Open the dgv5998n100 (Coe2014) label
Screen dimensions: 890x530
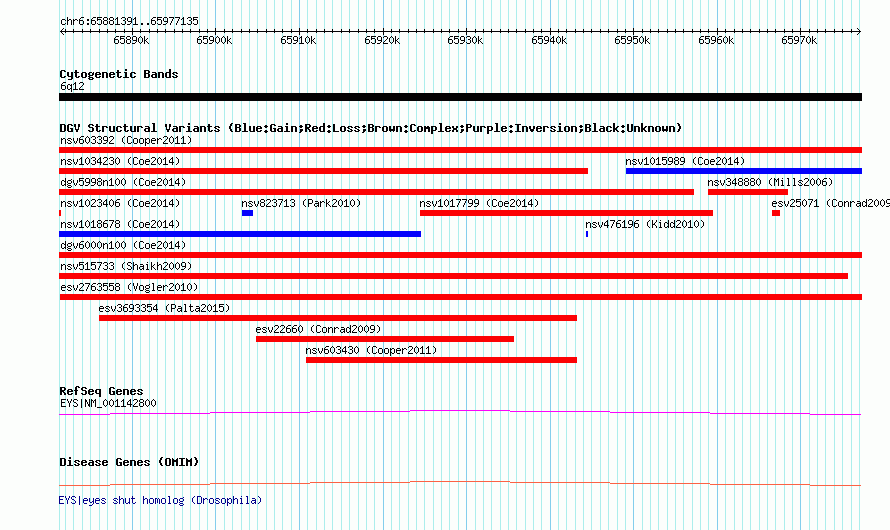click(123, 182)
